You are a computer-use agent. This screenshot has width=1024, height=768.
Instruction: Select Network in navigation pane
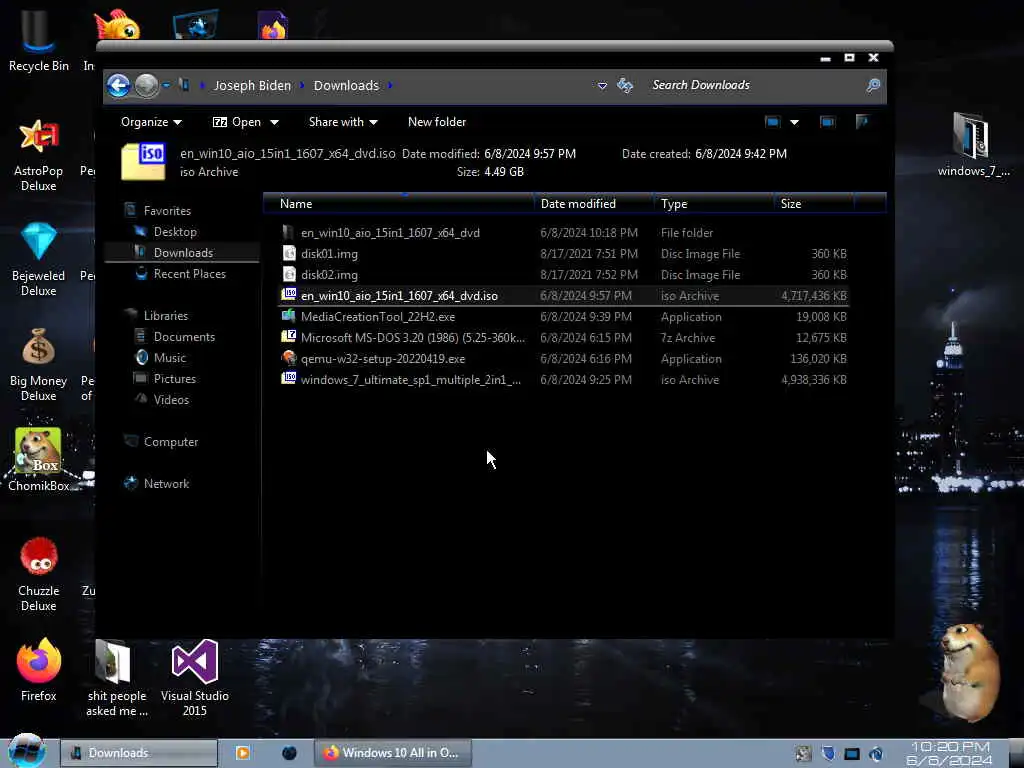pyautogui.click(x=166, y=483)
